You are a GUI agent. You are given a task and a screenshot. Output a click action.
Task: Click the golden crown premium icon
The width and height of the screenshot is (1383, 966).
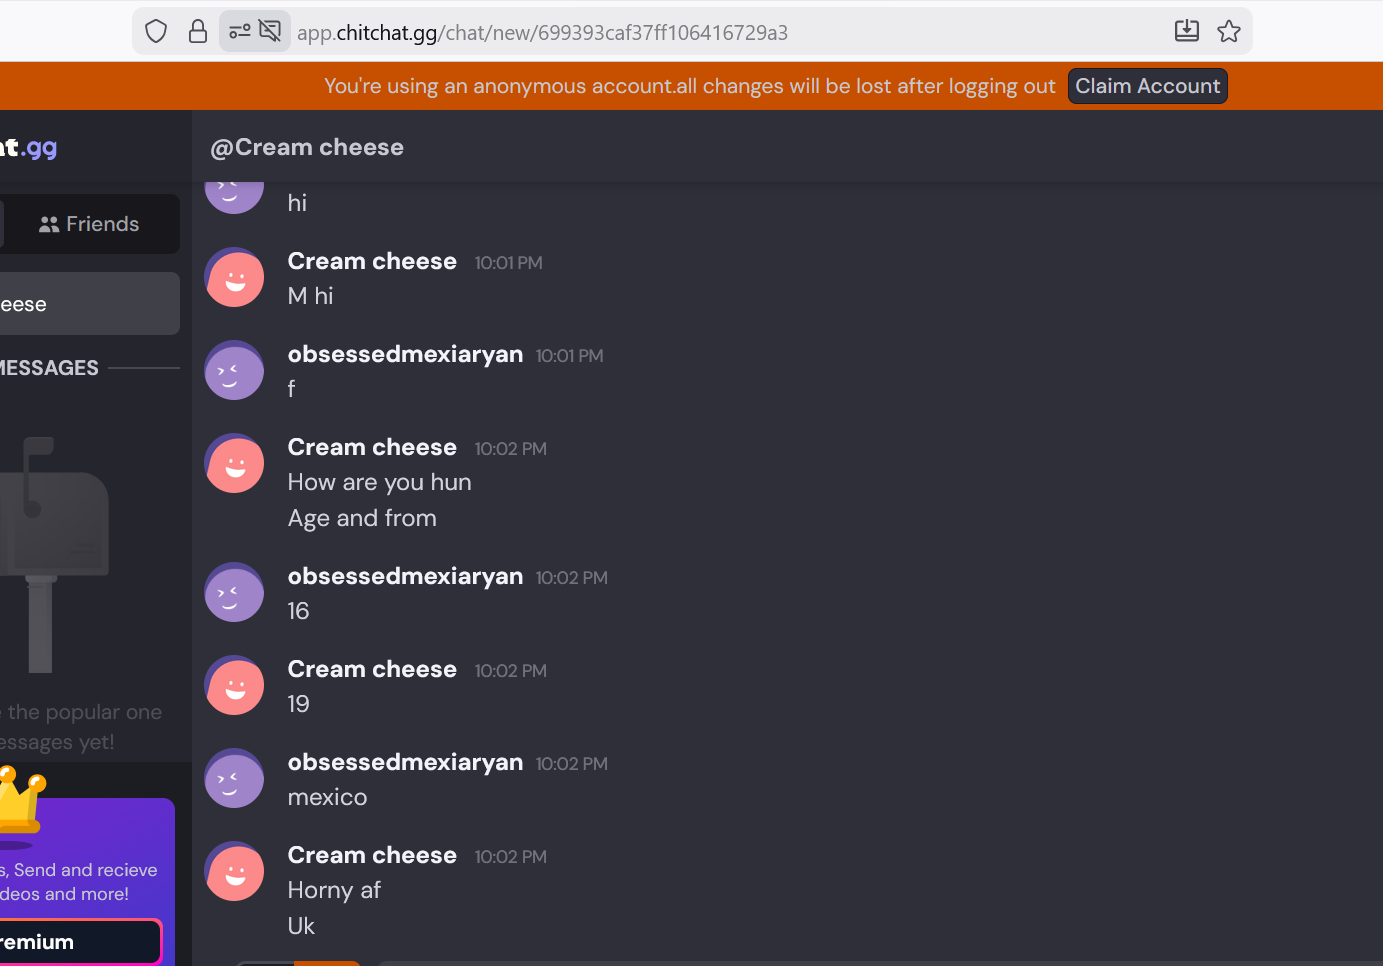click(x=19, y=799)
